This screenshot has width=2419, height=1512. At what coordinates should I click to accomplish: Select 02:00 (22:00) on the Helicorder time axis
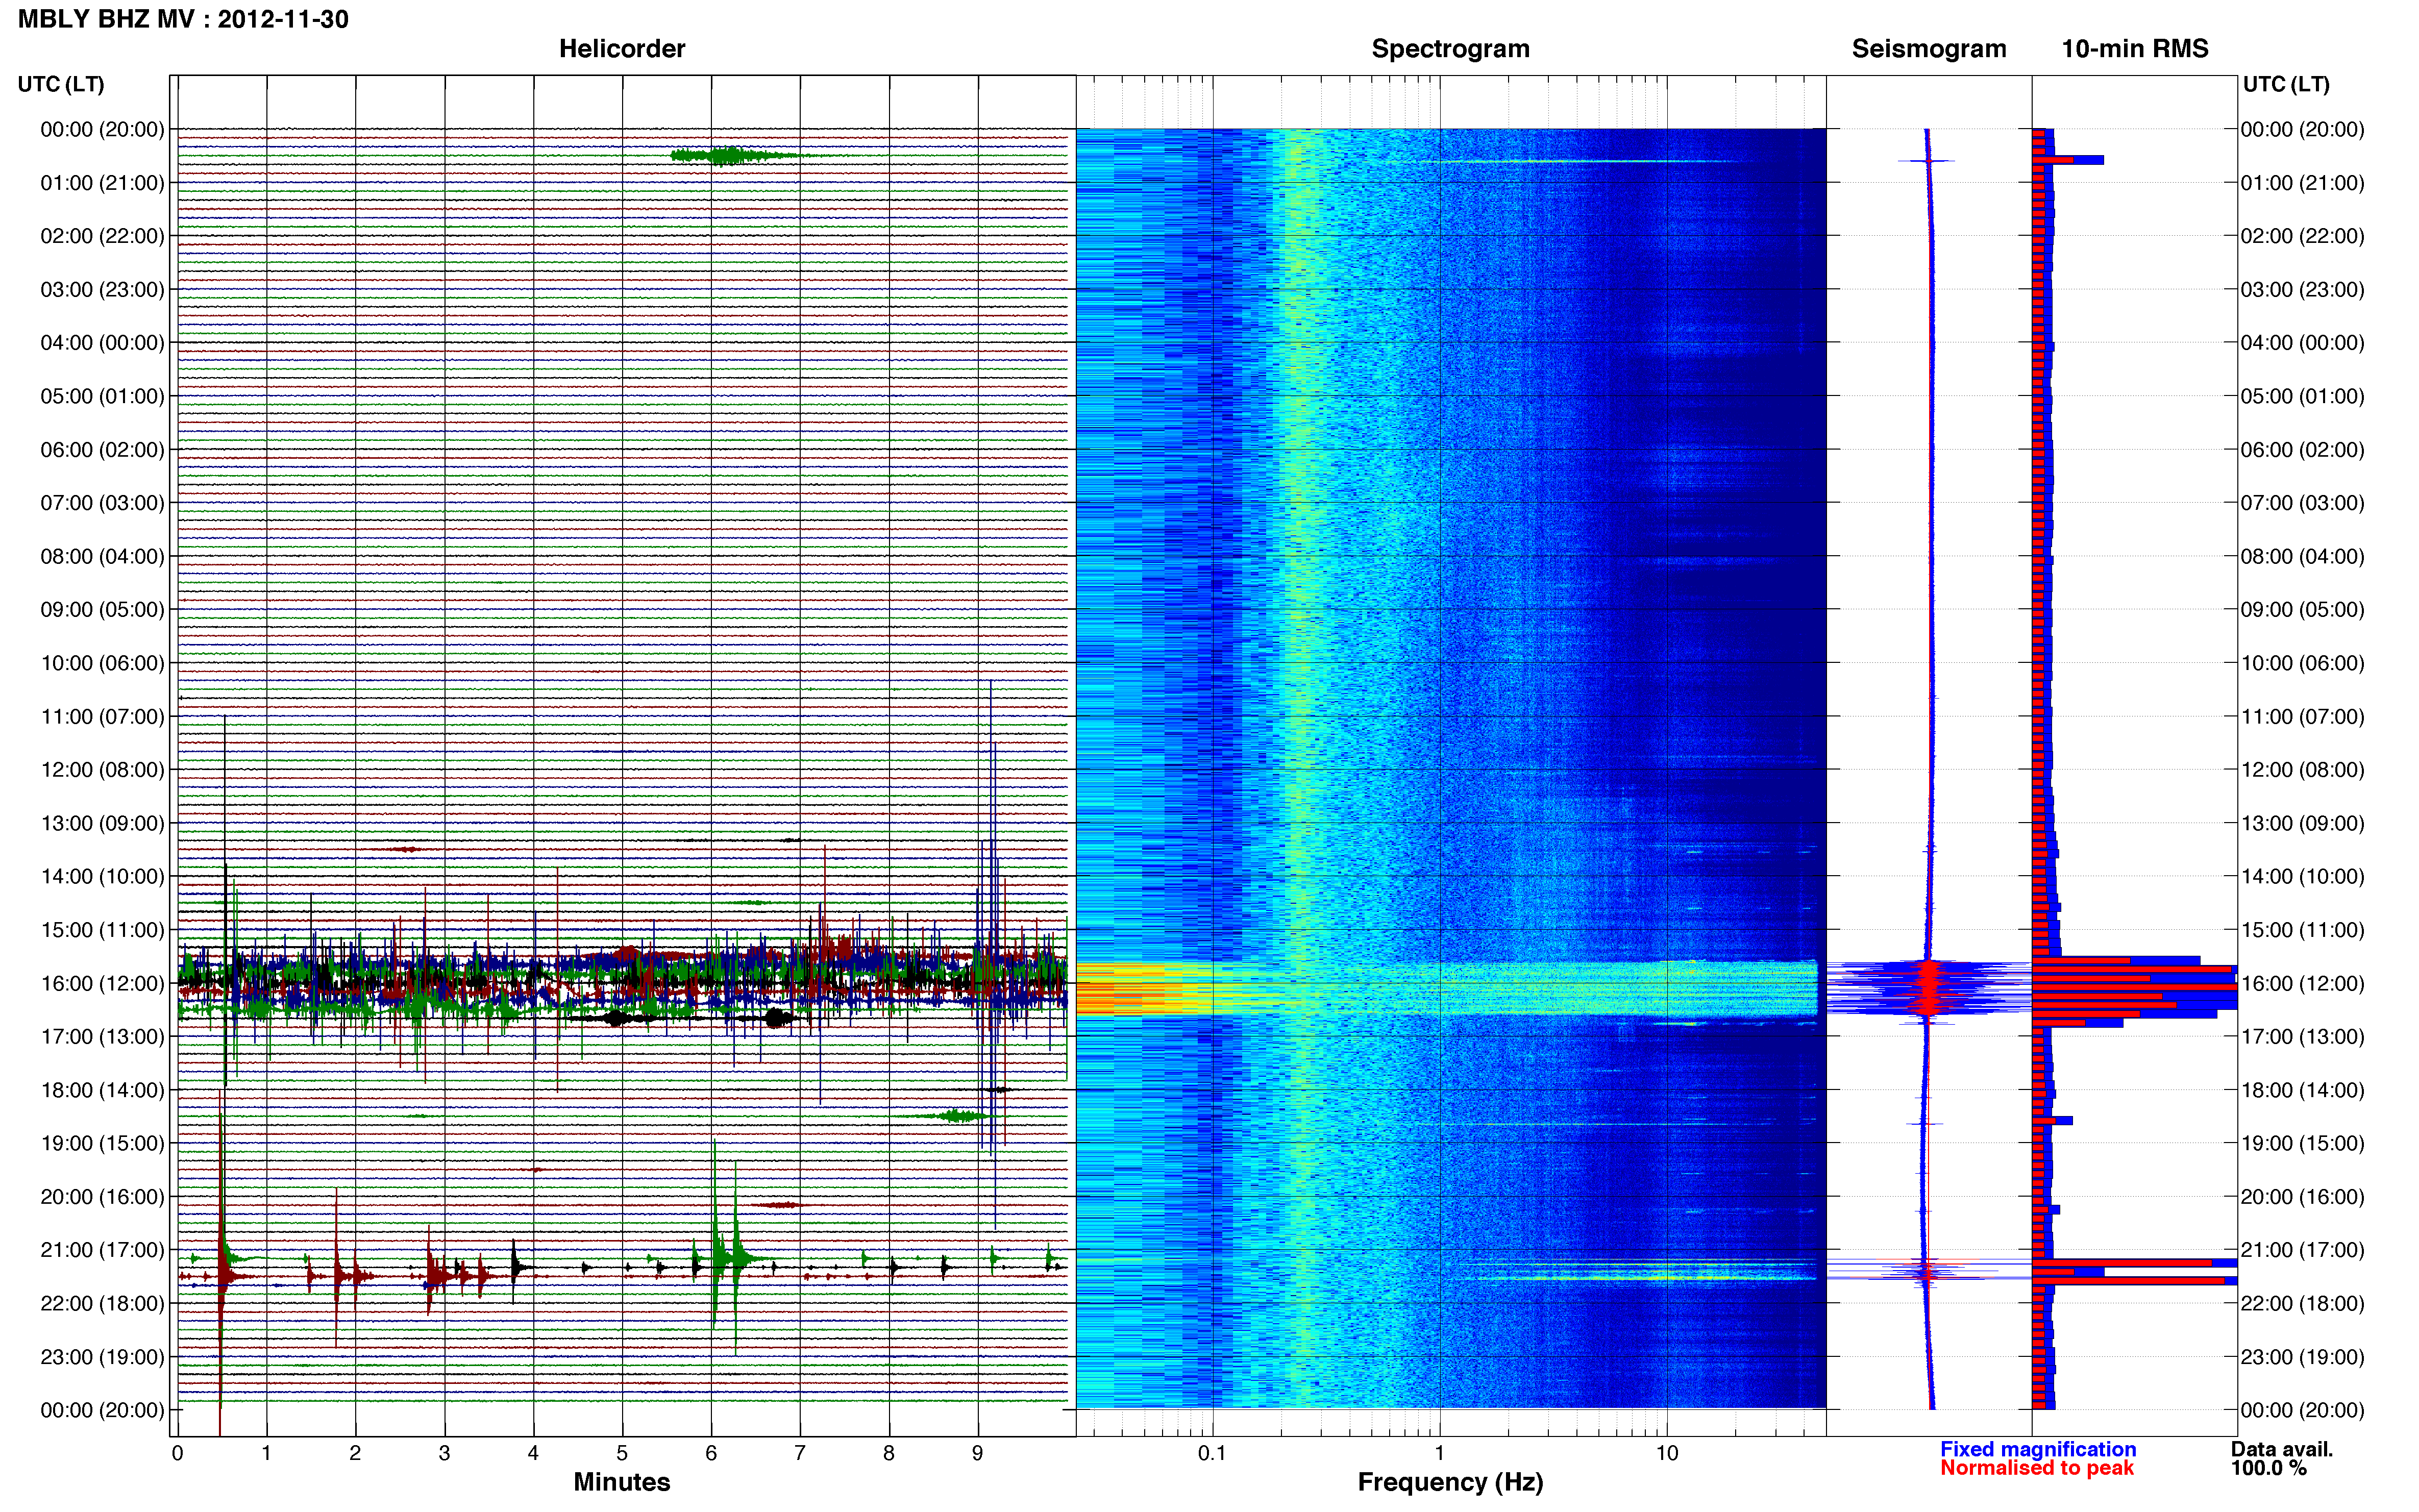pos(102,236)
